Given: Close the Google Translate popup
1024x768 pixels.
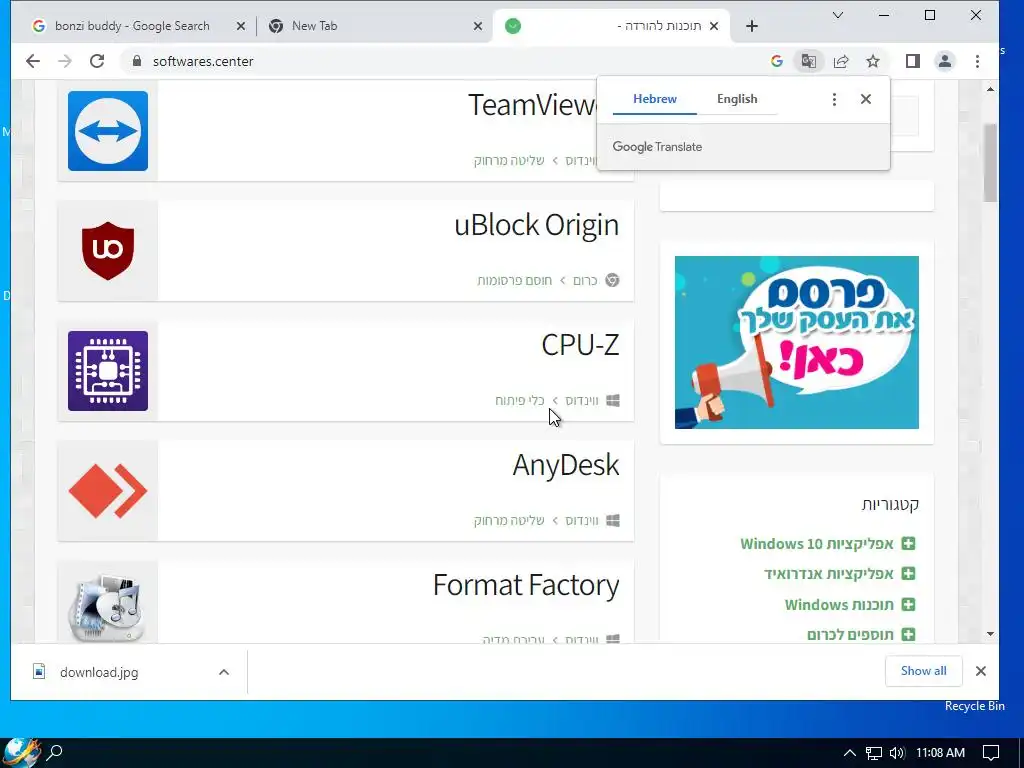Looking at the screenshot, I should [x=866, y=99].
